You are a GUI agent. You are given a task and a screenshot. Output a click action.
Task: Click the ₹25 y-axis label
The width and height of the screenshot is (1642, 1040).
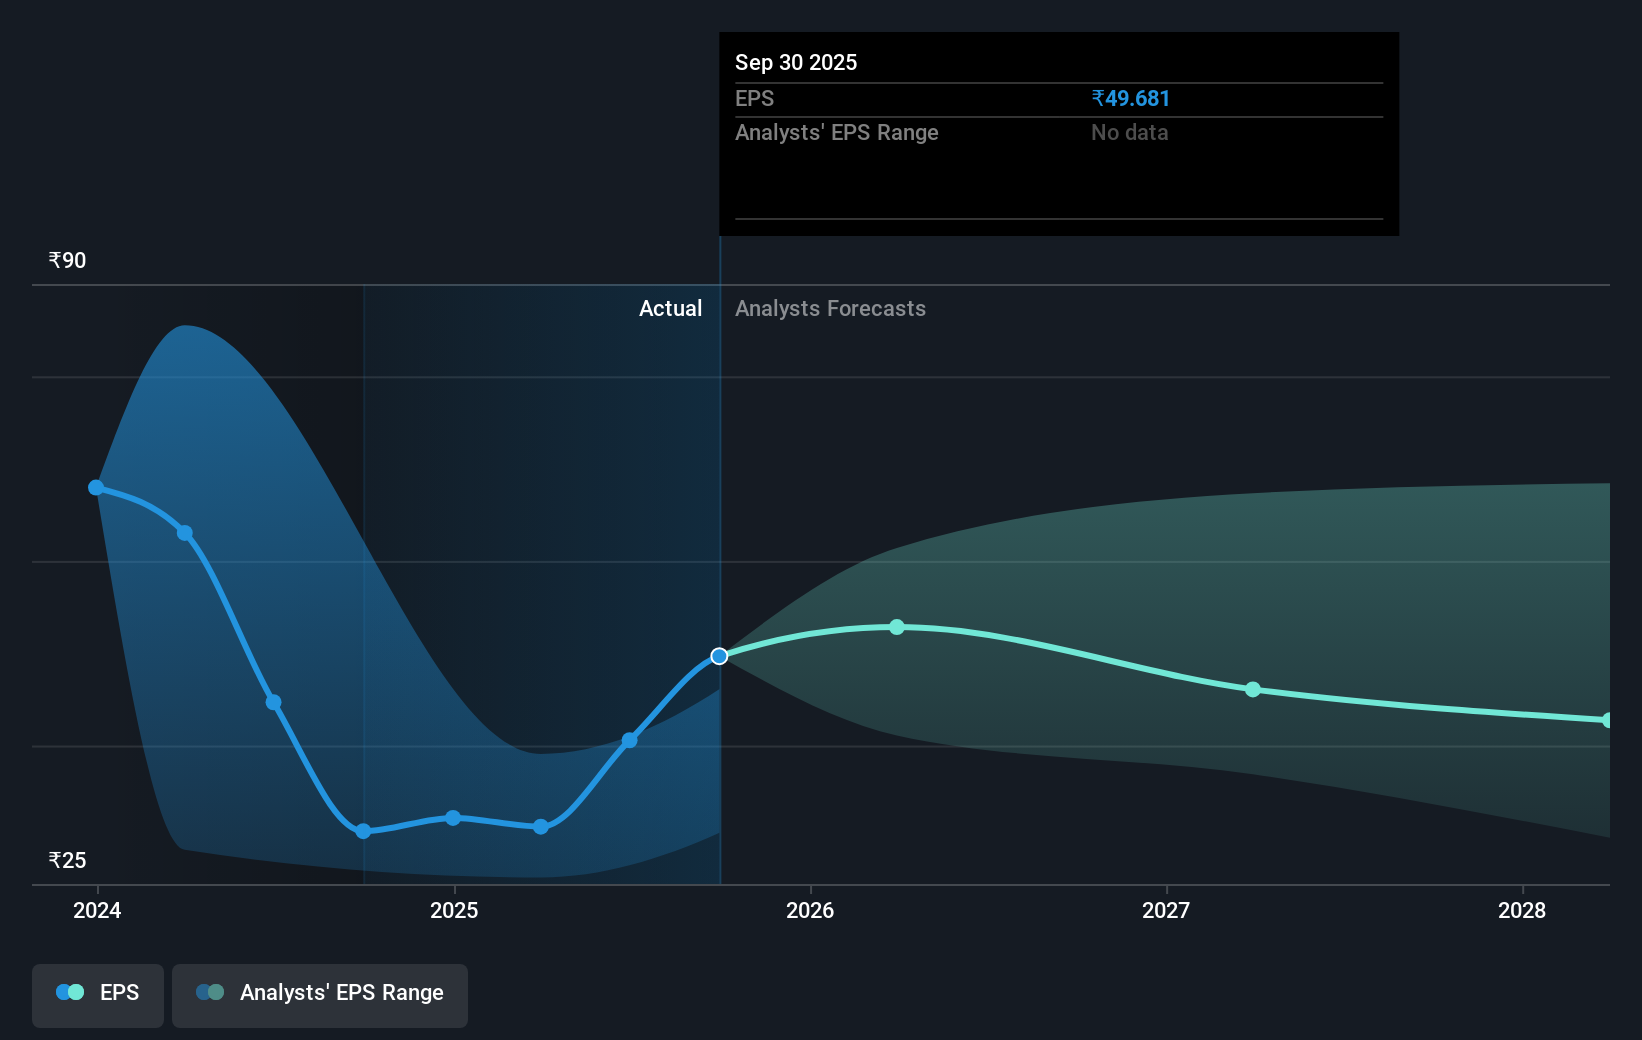click(x=67, y=860)
